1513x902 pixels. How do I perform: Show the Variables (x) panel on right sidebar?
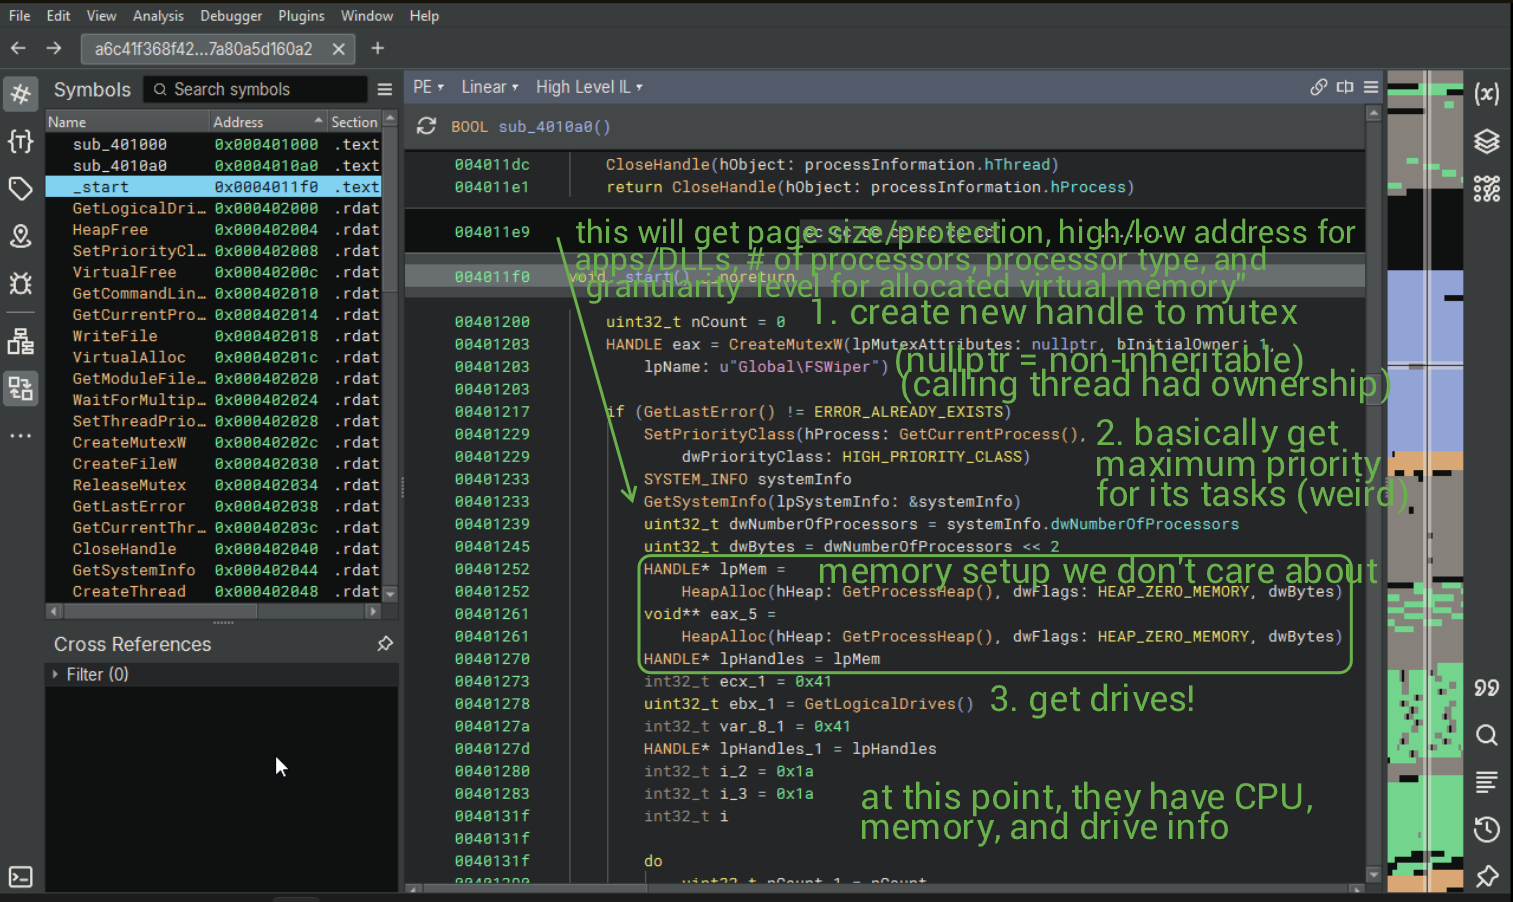pos(1487,94)
